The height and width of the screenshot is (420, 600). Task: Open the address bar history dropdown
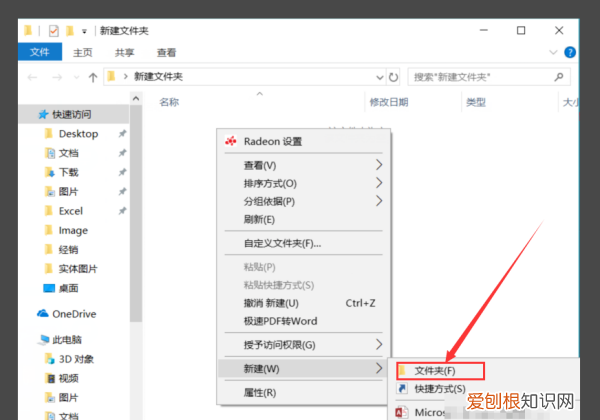tap(380, 78)
